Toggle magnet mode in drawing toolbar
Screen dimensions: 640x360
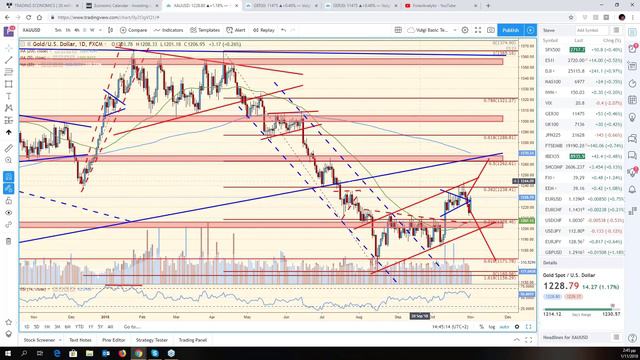[x=9, y=176]
